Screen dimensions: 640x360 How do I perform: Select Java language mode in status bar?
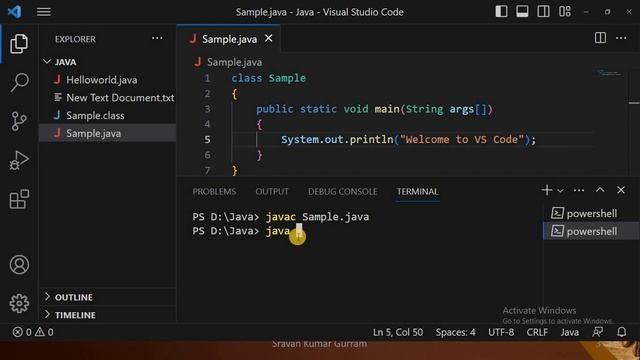pos(569,332)
